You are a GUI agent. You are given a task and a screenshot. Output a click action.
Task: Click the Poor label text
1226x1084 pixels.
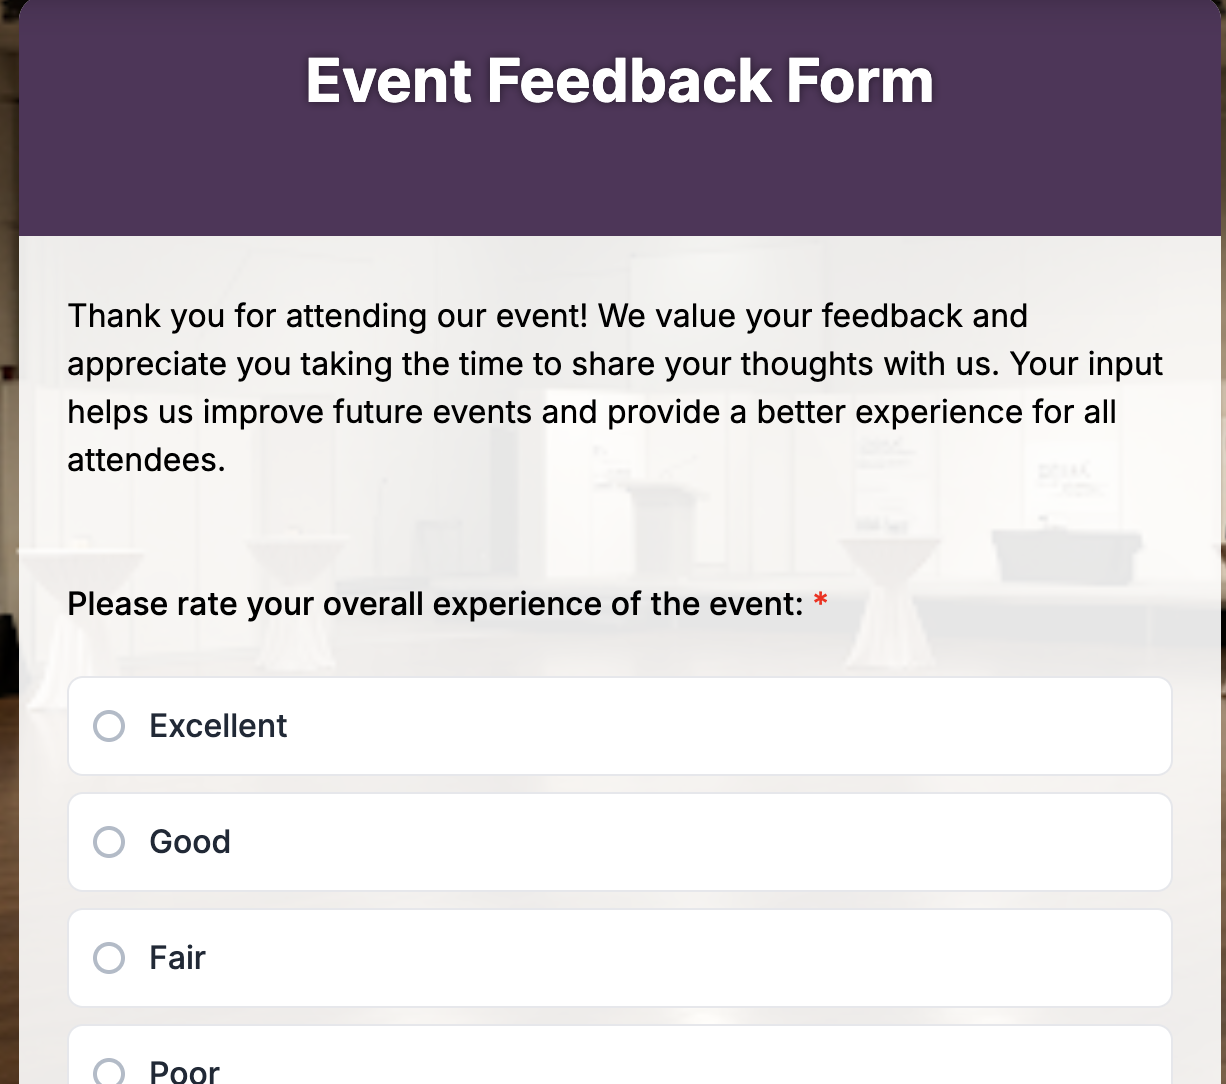[x=184, y=1071]
